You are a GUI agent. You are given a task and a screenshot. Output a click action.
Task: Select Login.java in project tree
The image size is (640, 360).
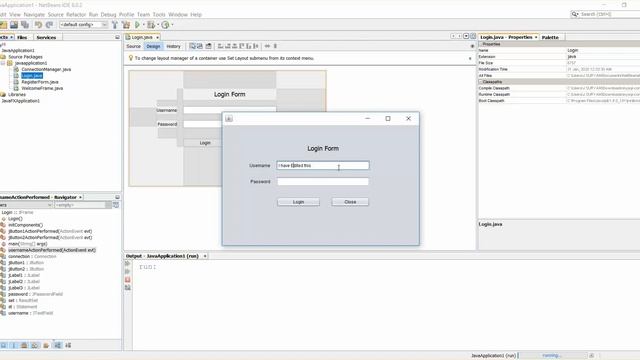tap(32, 76)
